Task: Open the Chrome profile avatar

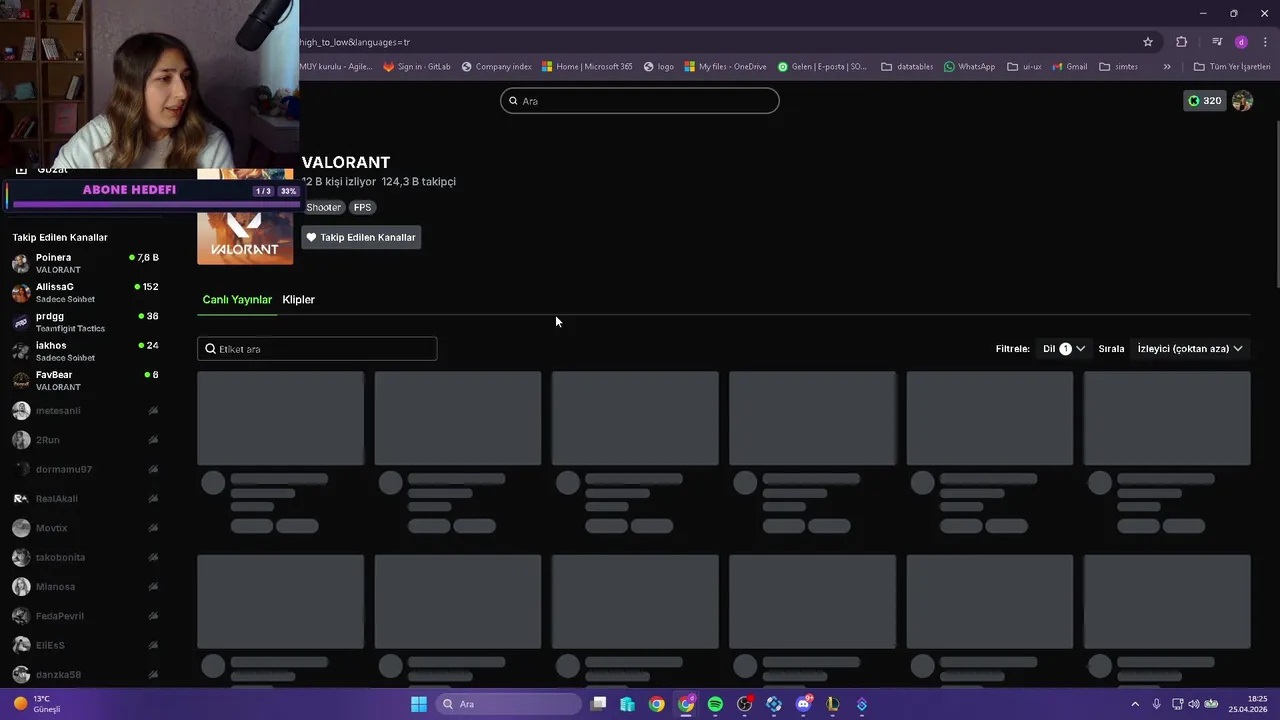Action: (1241, 42)
